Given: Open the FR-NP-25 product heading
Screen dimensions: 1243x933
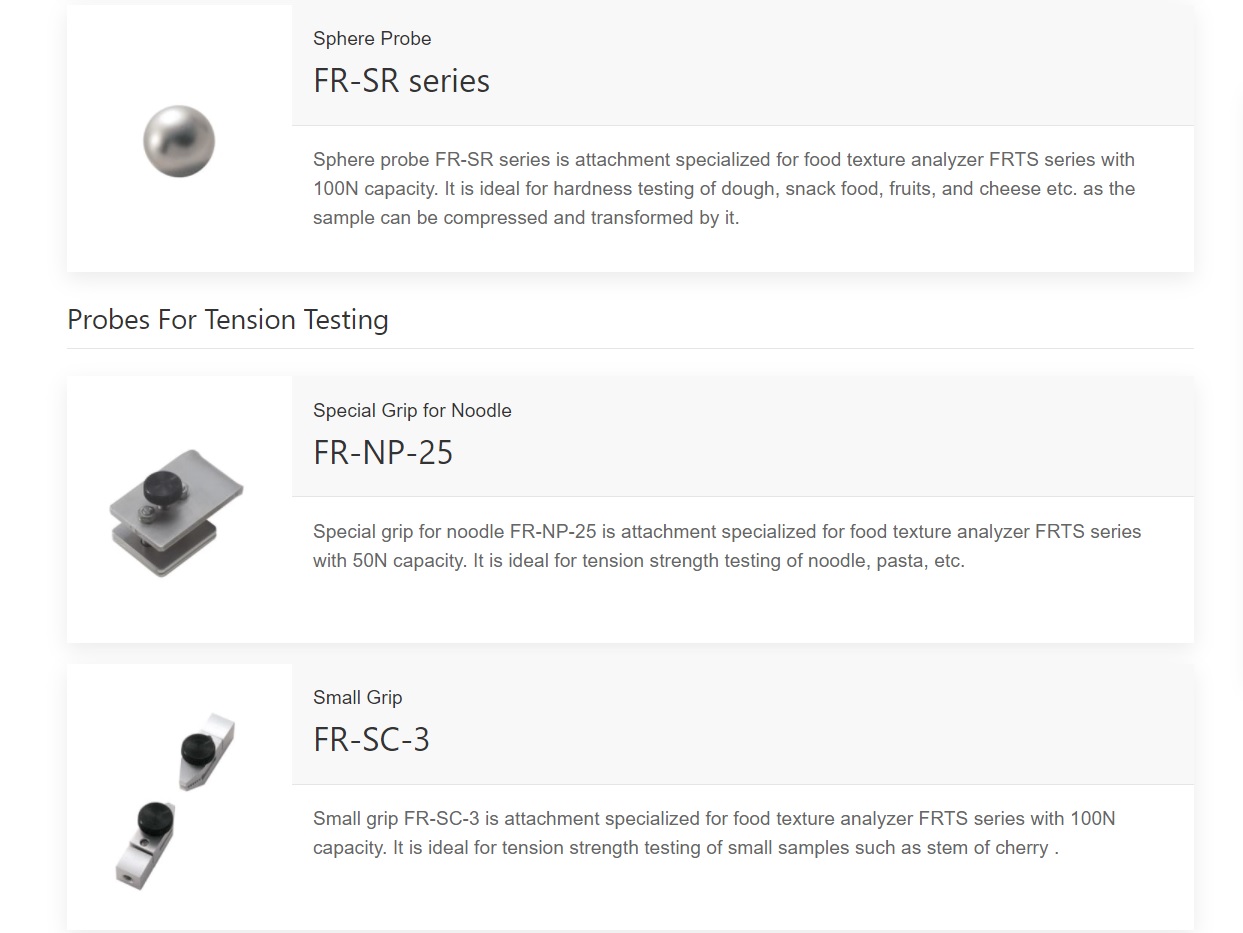Looking at the screenshot, I should (x=383, y=453).
